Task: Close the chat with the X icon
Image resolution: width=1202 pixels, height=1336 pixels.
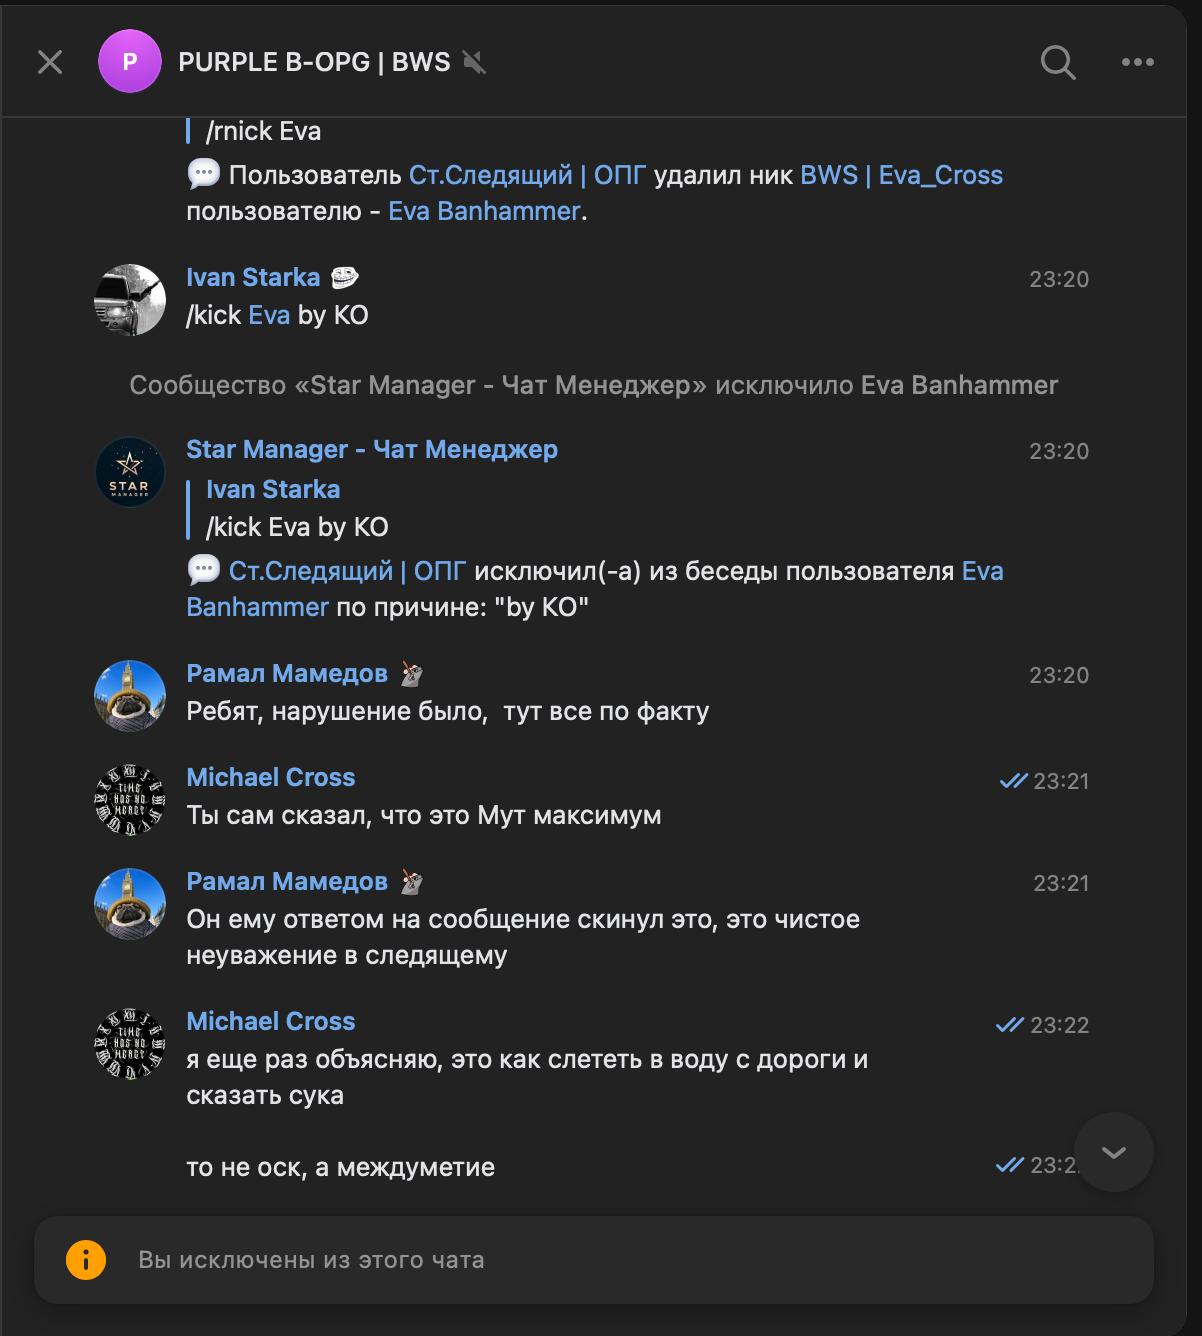Action: tap(50, 62)
